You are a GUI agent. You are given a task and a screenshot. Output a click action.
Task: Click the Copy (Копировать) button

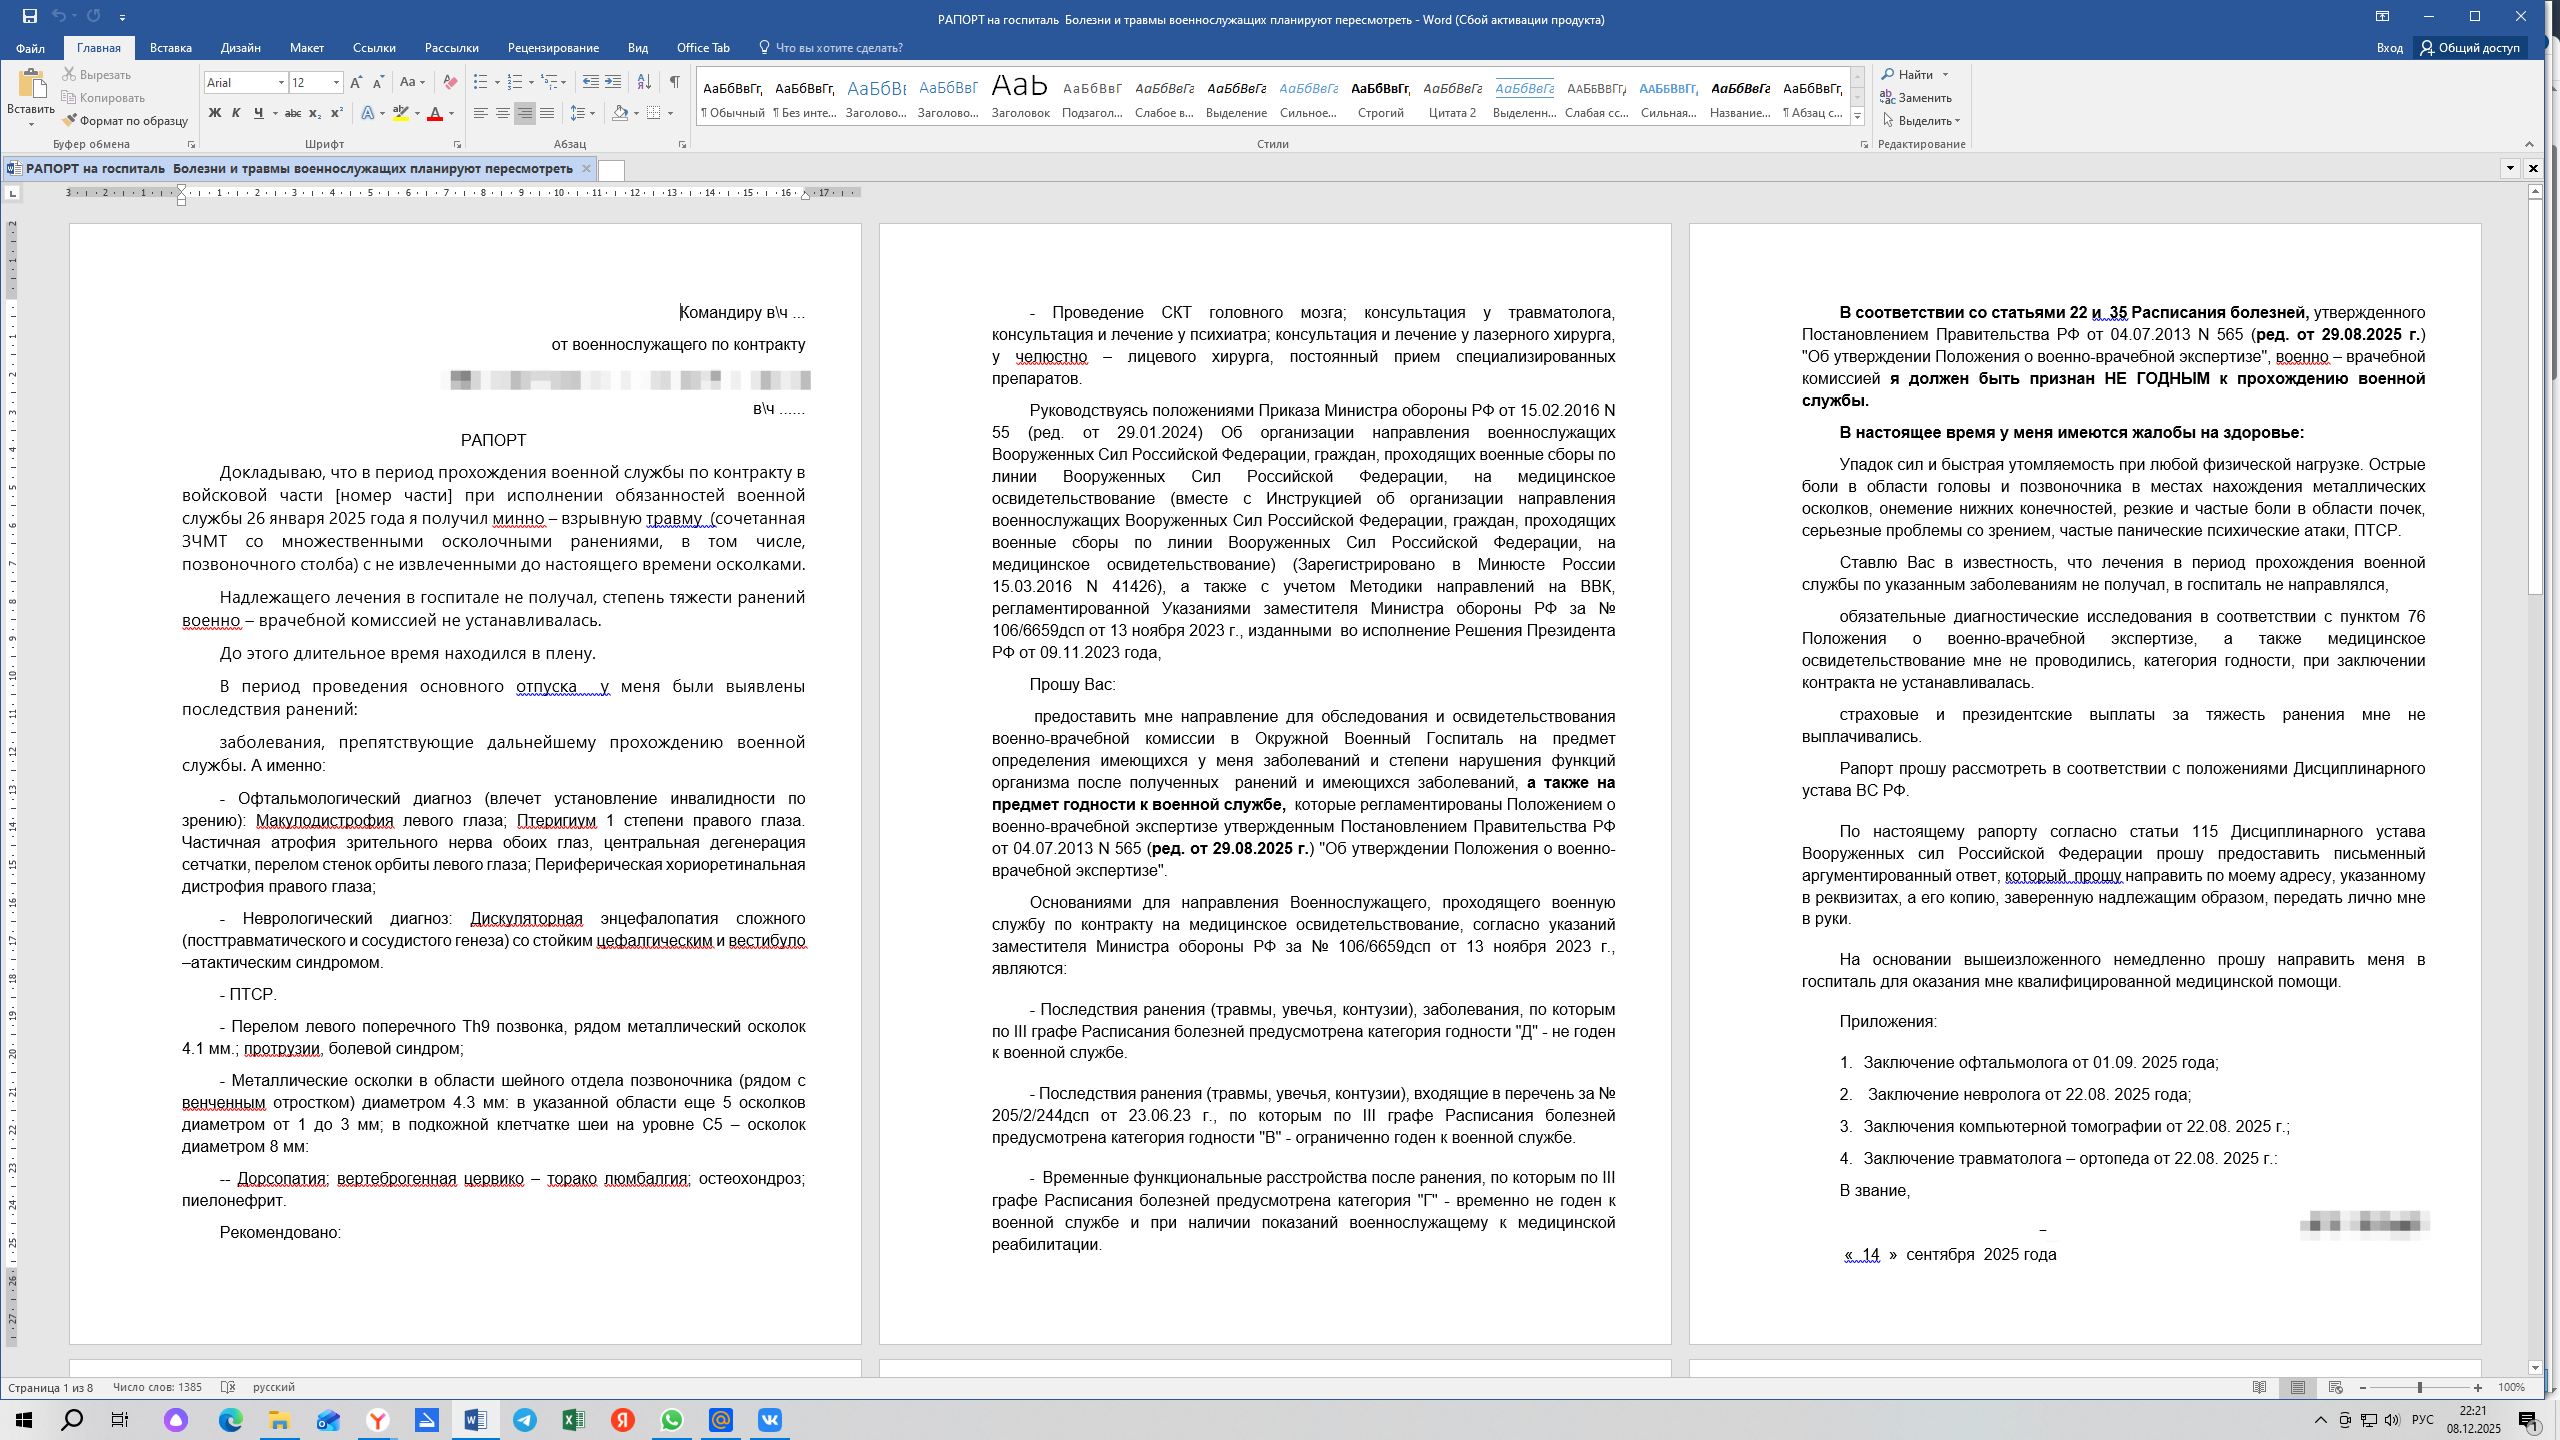point(103,97)
